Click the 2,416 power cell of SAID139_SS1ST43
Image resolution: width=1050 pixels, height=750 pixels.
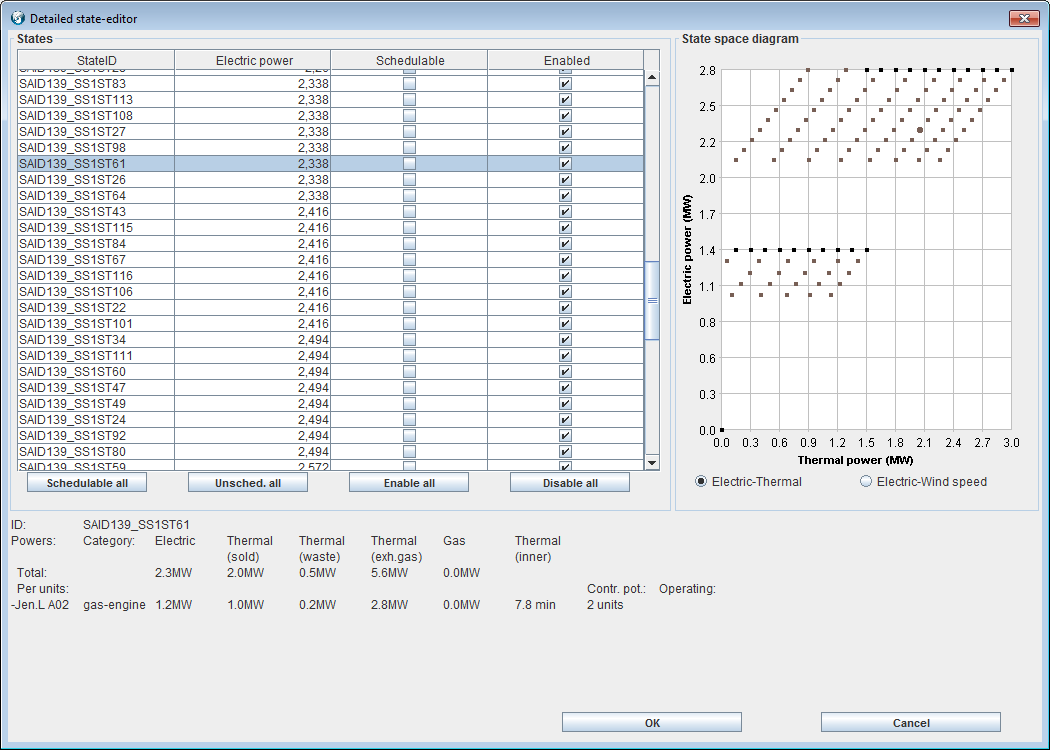click(x=253, y=212)
